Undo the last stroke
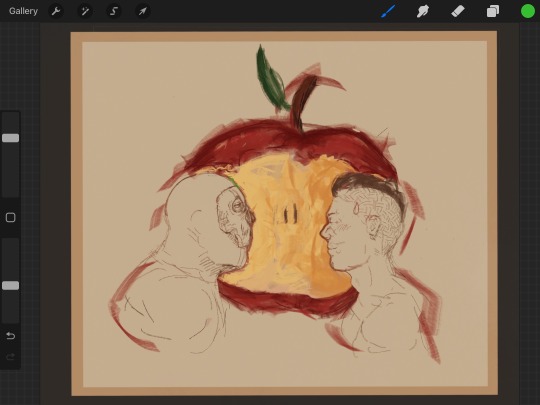540x405 pixels. coord(11,335)
